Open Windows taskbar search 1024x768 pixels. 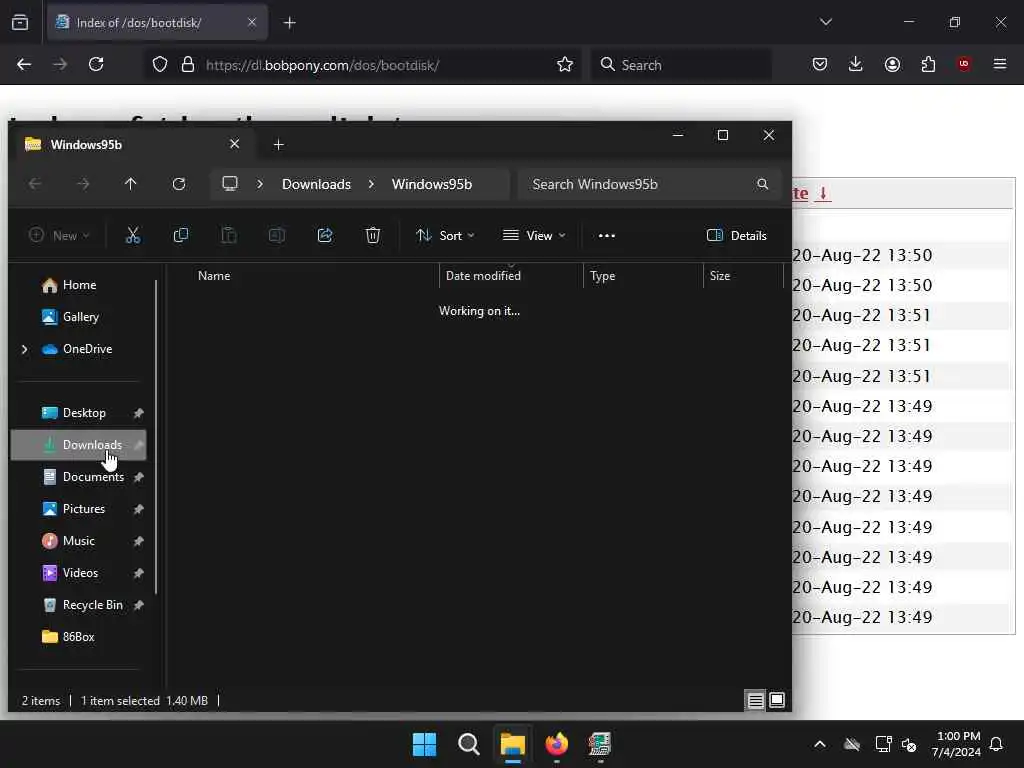click(468, 744)
